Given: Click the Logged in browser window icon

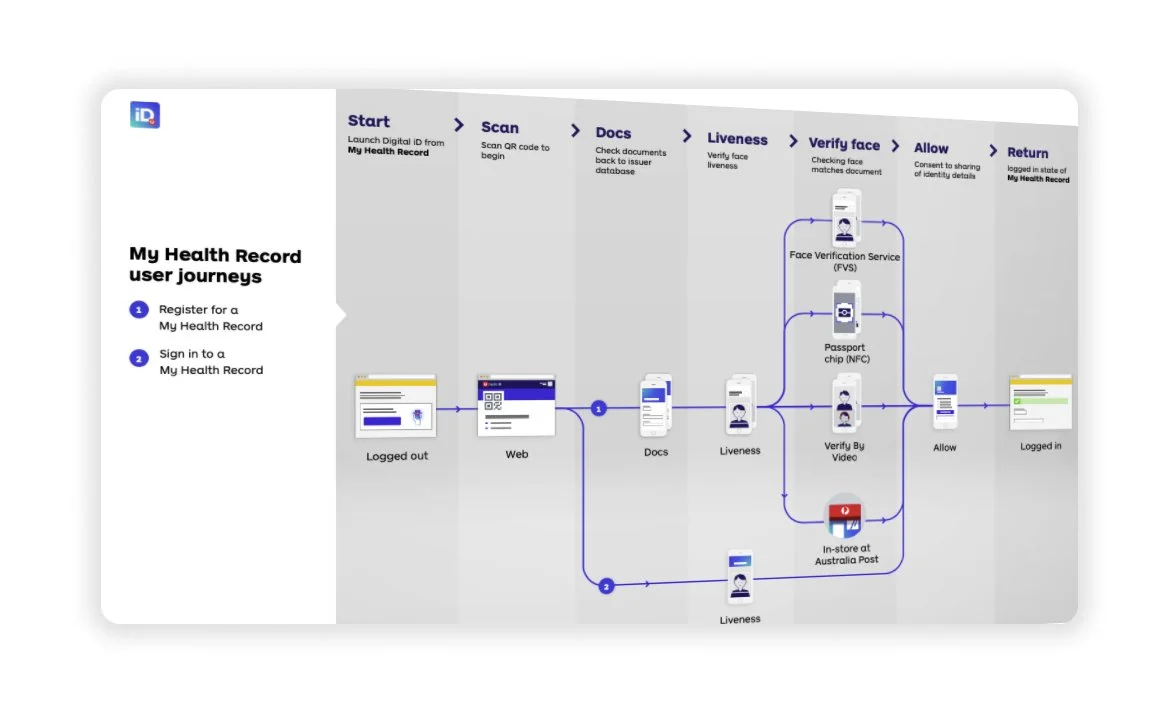Looking at the screenshot, I should coord(1040,402).
